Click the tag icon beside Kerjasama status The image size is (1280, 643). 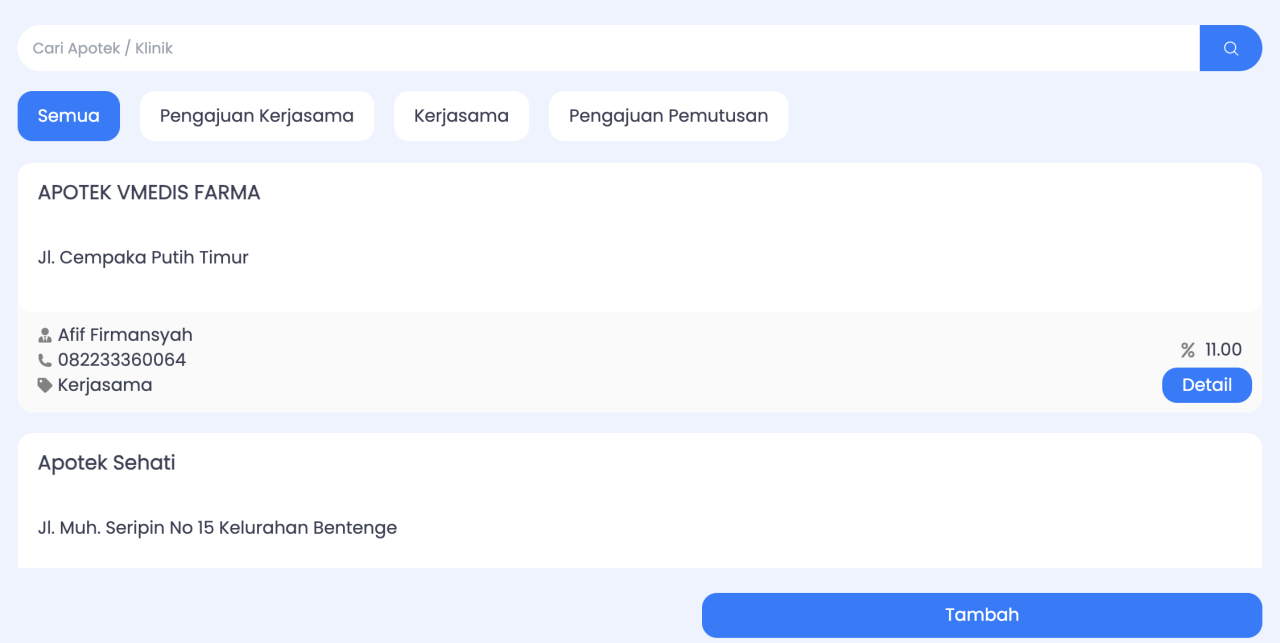45,385
